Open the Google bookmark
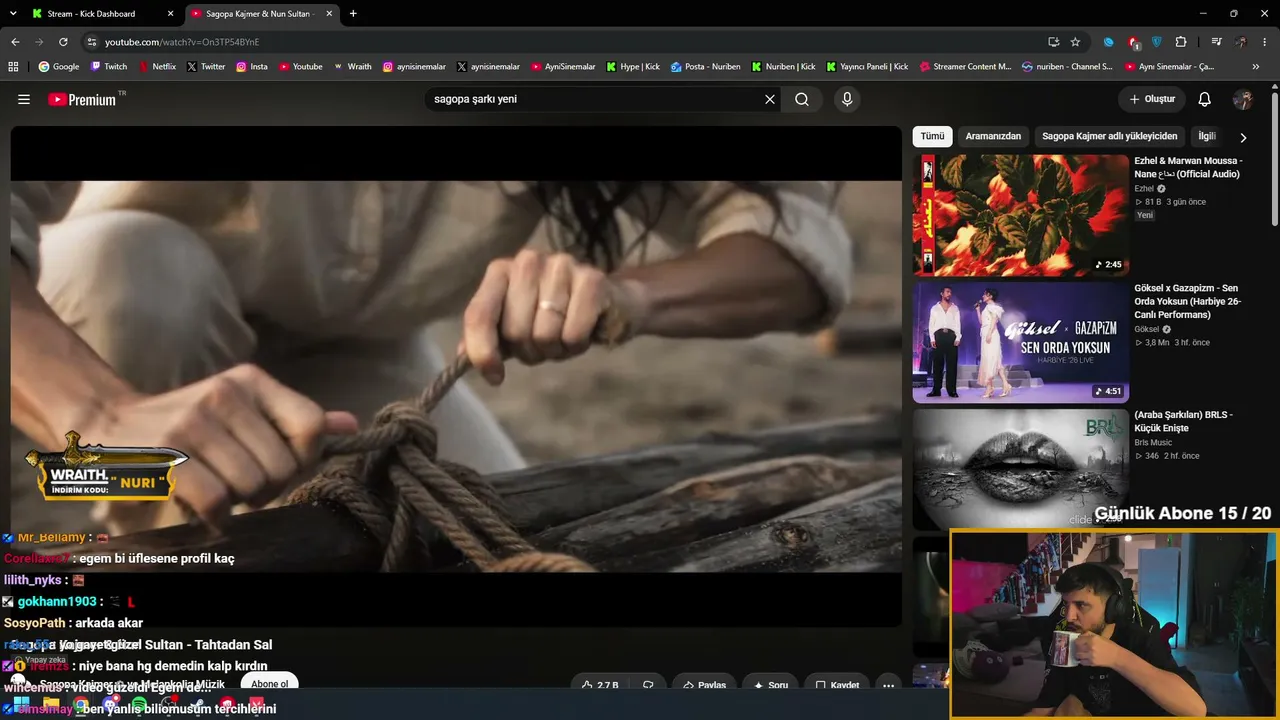Screen dimensions: 1280x720 [x=58, y=67]
